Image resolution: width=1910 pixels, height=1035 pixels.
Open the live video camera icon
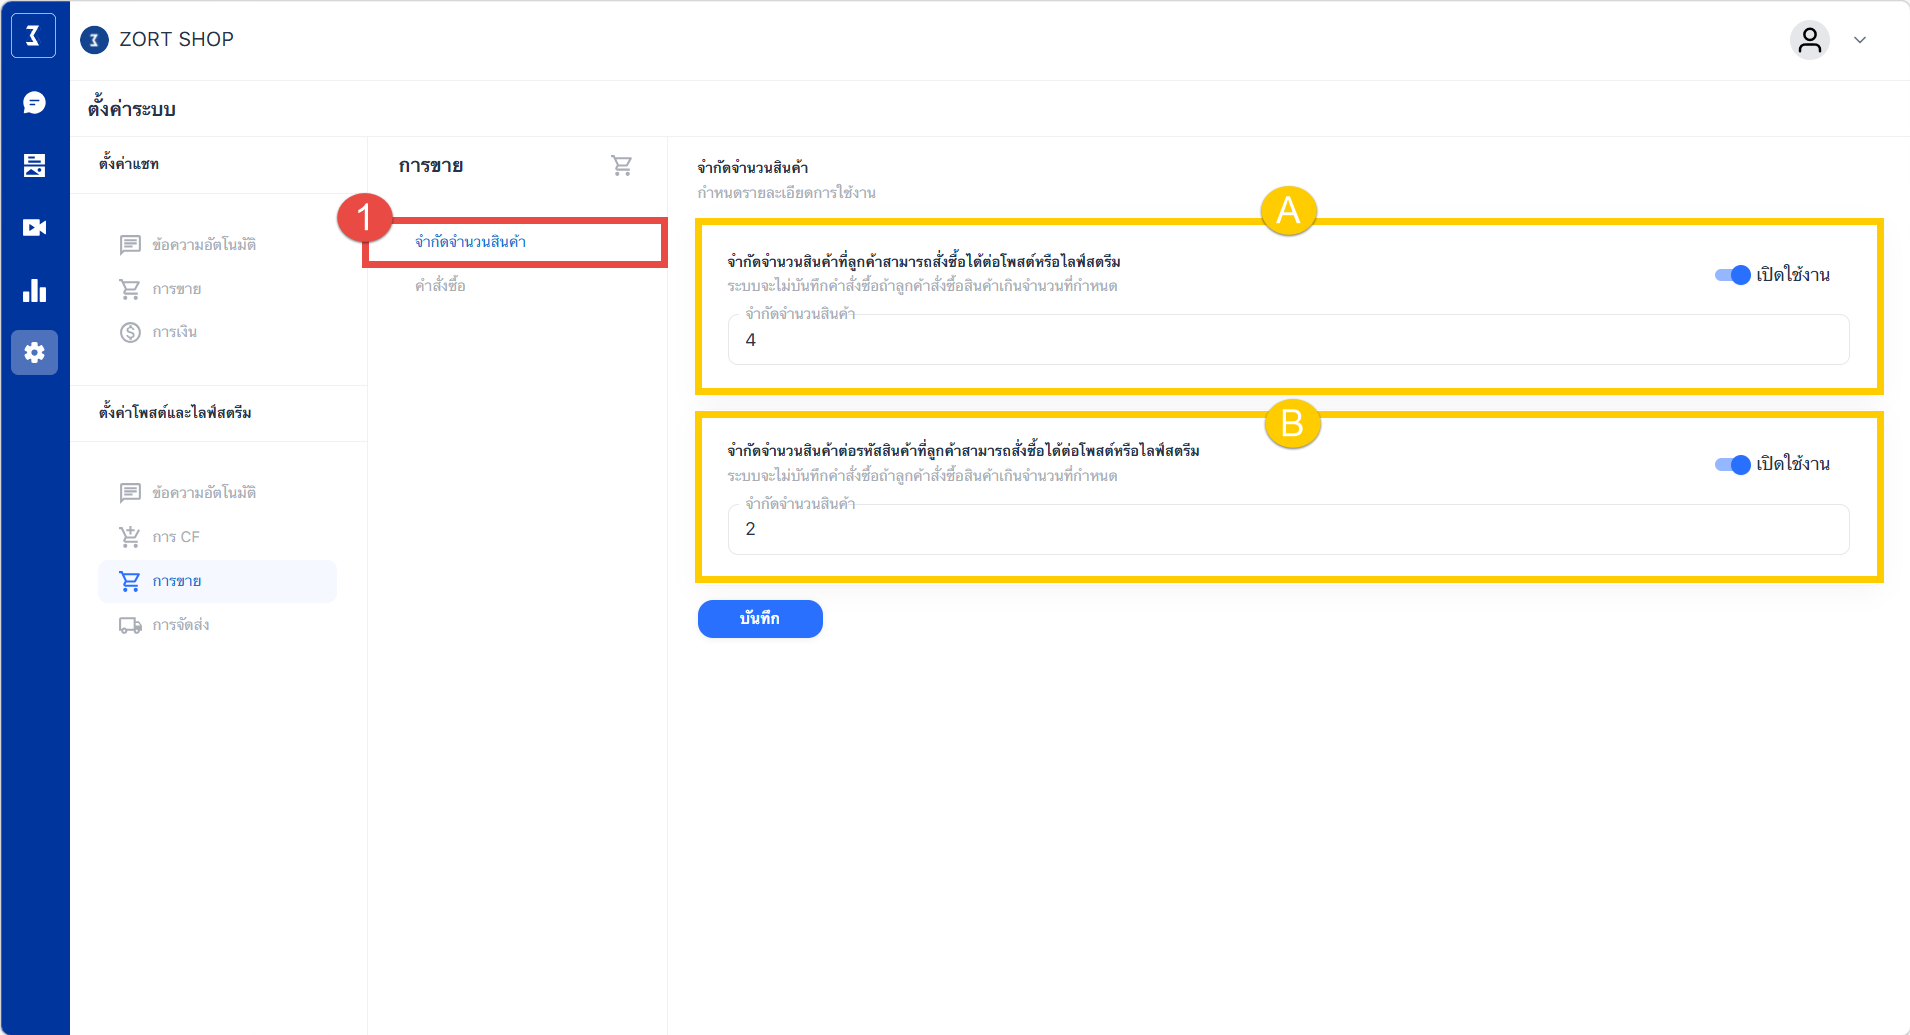coord(34,228)
